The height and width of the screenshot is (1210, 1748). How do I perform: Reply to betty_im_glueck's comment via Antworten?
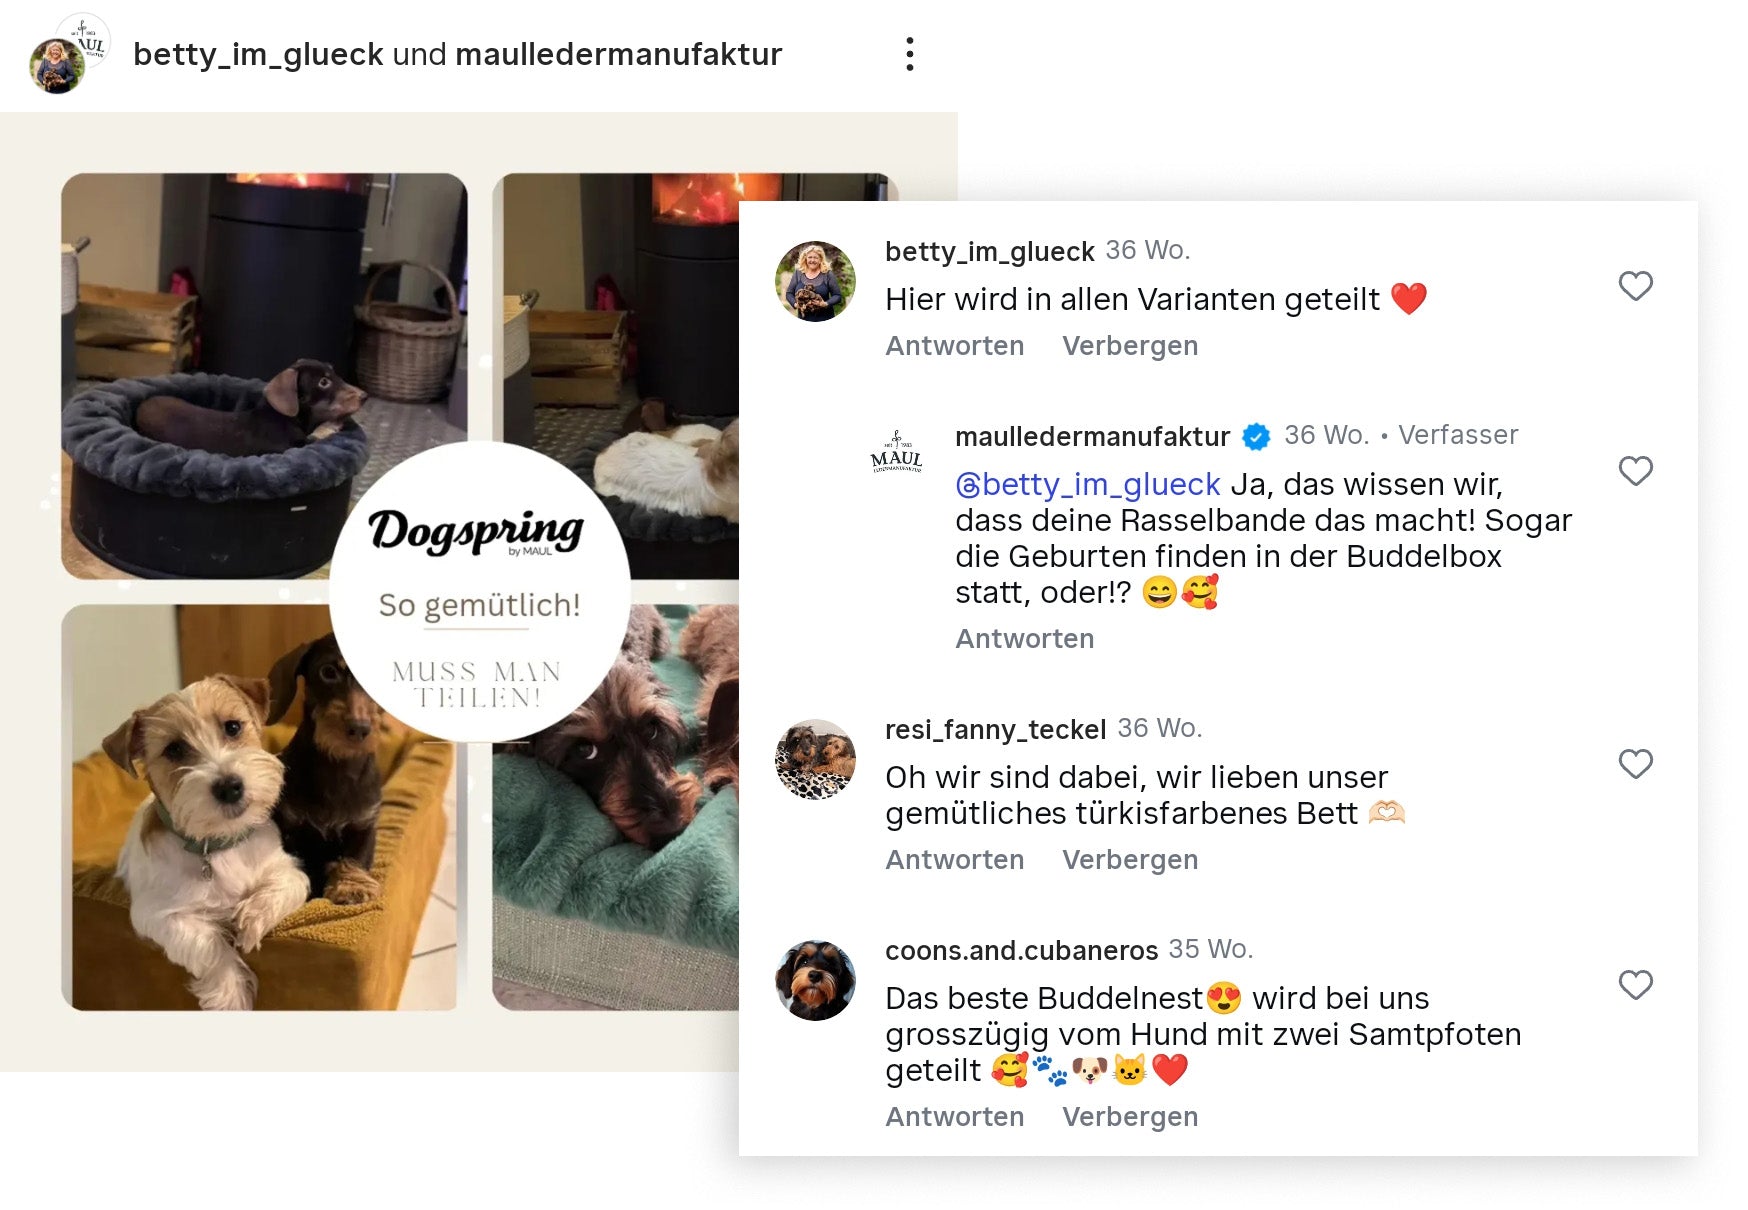[x=954, y=346]
